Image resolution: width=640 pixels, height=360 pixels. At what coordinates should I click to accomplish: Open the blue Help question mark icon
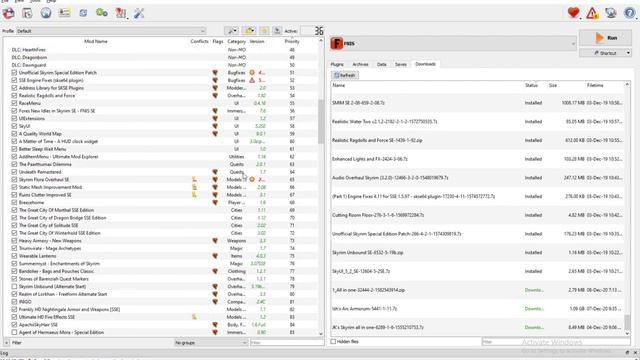[629, 13]
